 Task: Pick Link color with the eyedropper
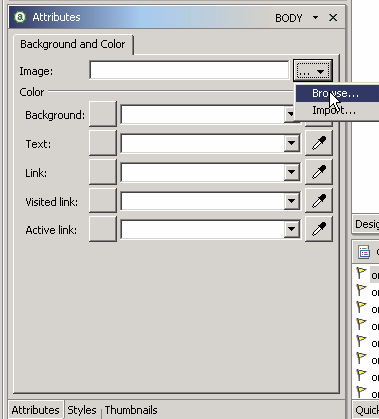pos(319,172)
